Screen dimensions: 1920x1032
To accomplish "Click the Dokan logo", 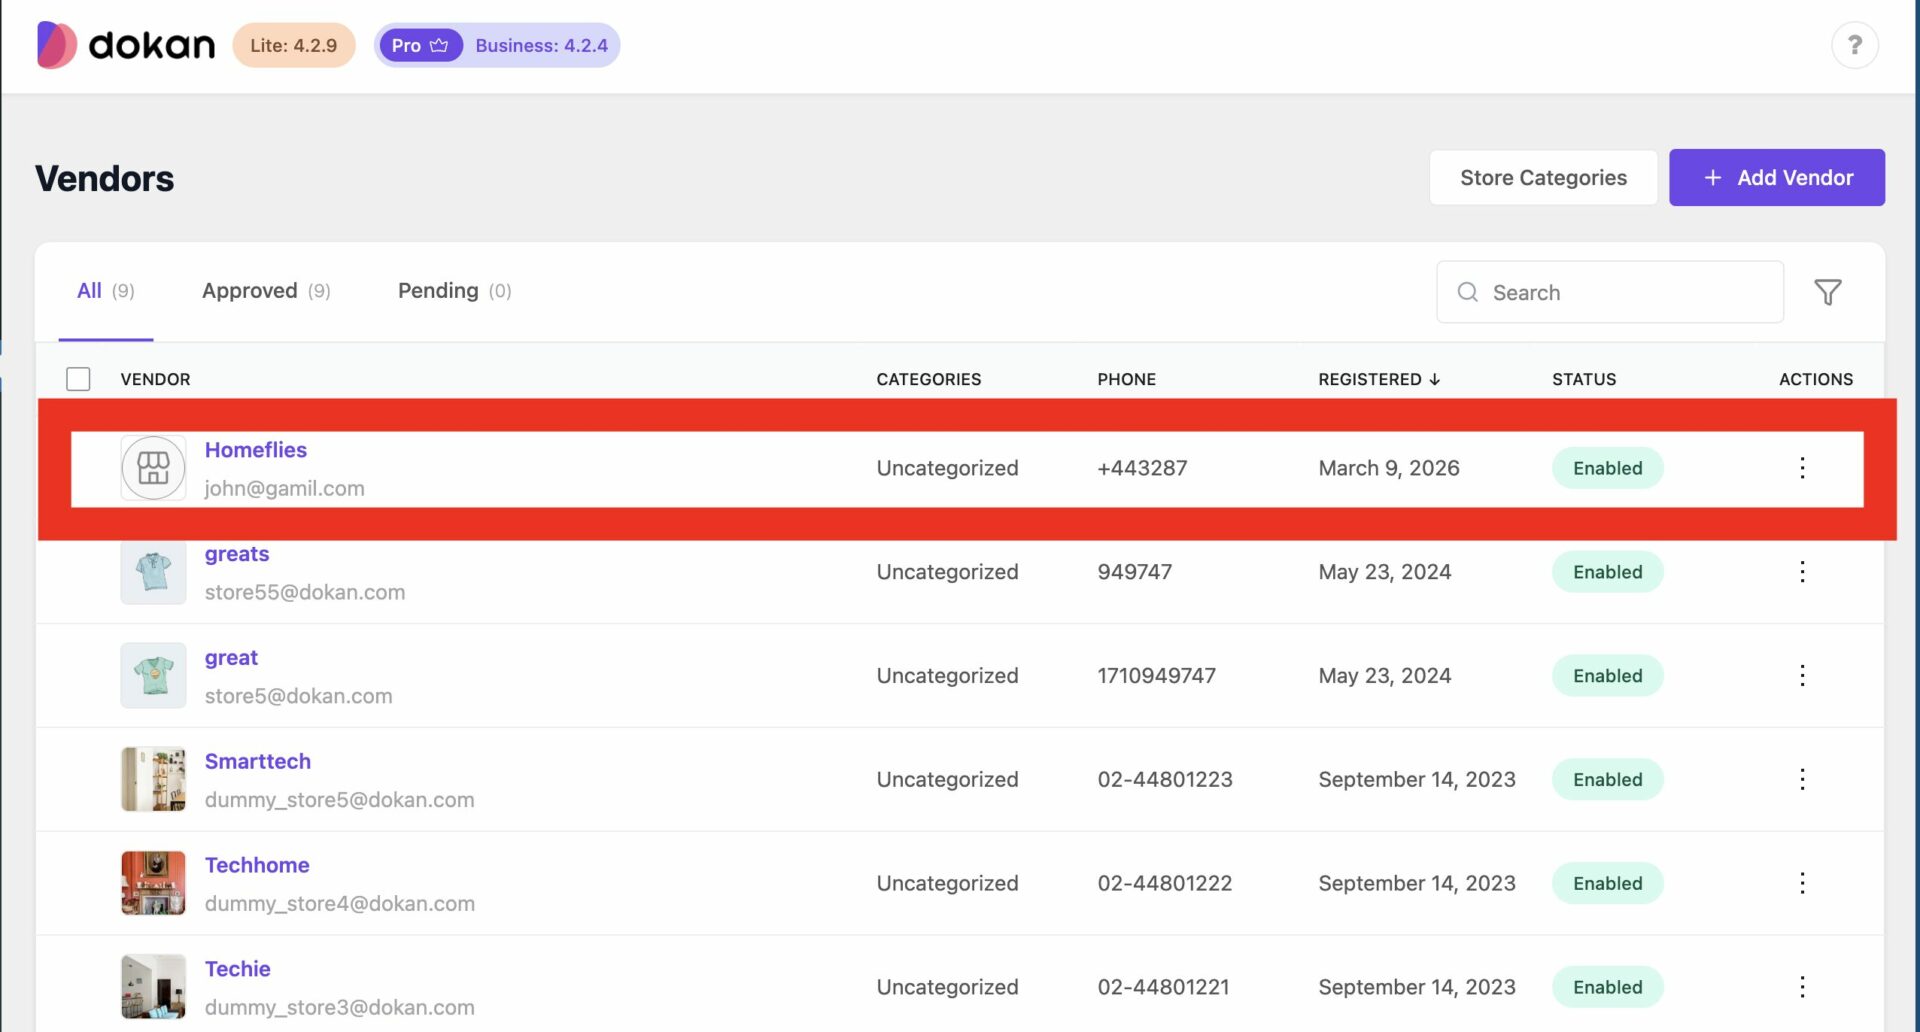I will coord(125,44).
